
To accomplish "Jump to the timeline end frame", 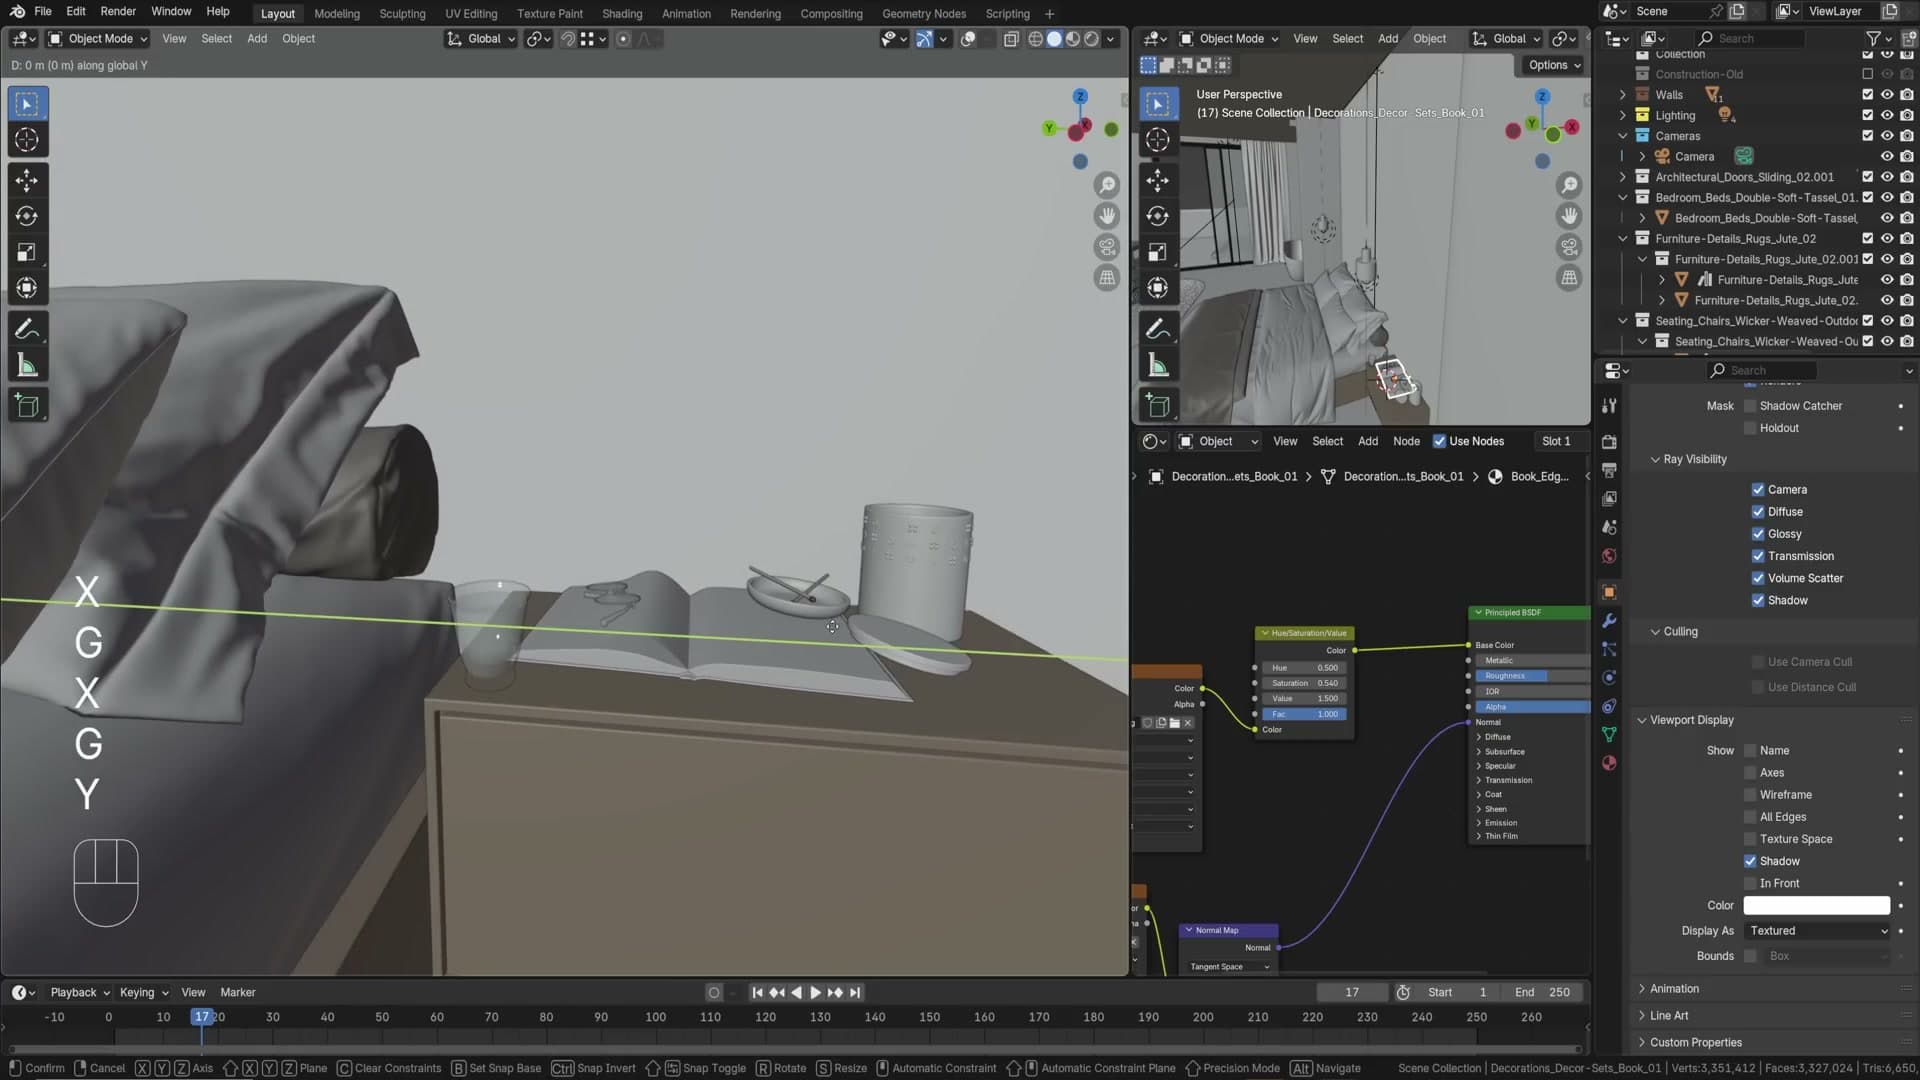I will (854, 993).
